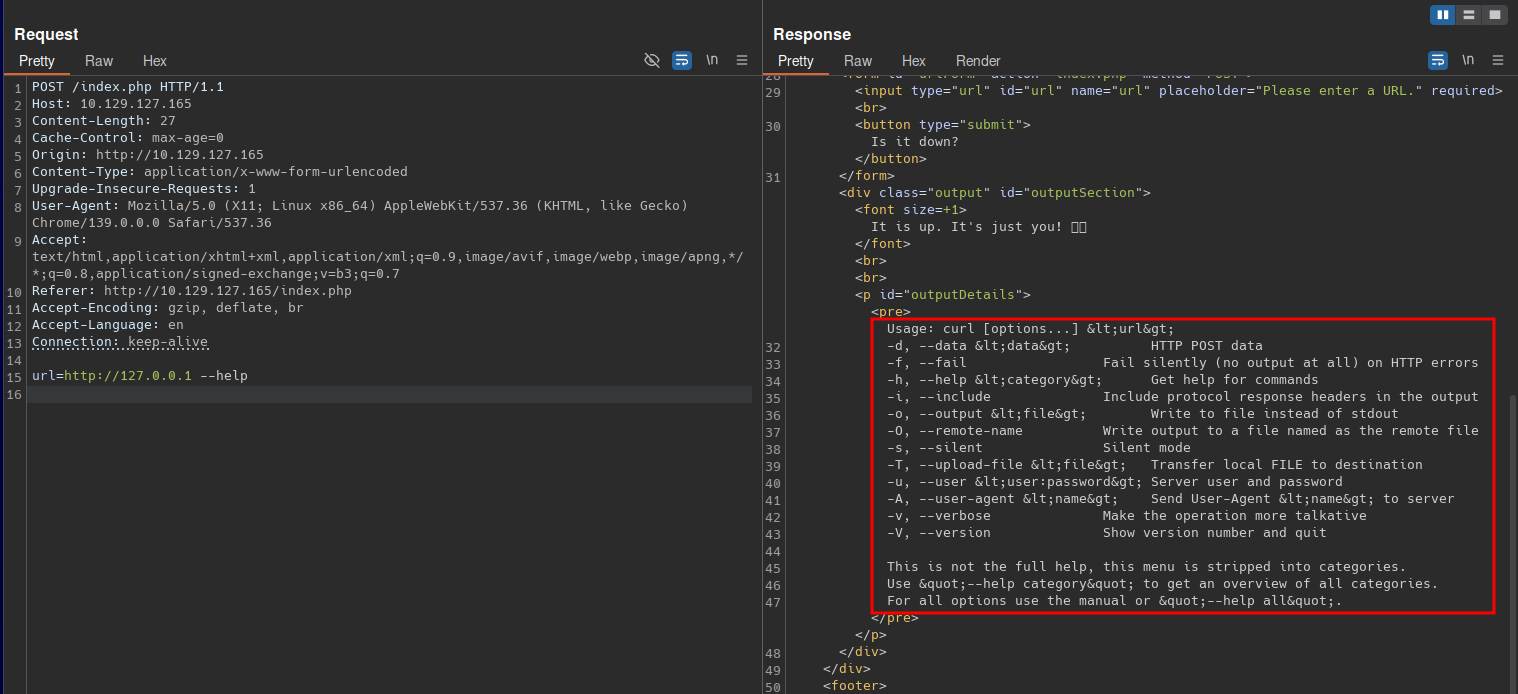Select the Request Pretty tab
Screen dimensions: 1518x694
tap(37, 61)
